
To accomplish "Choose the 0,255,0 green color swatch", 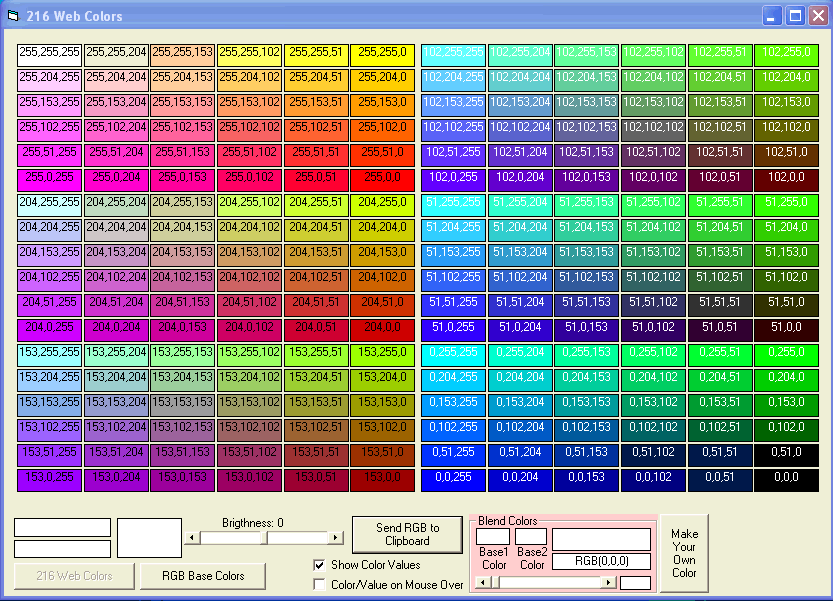I will tap(785, 353).
